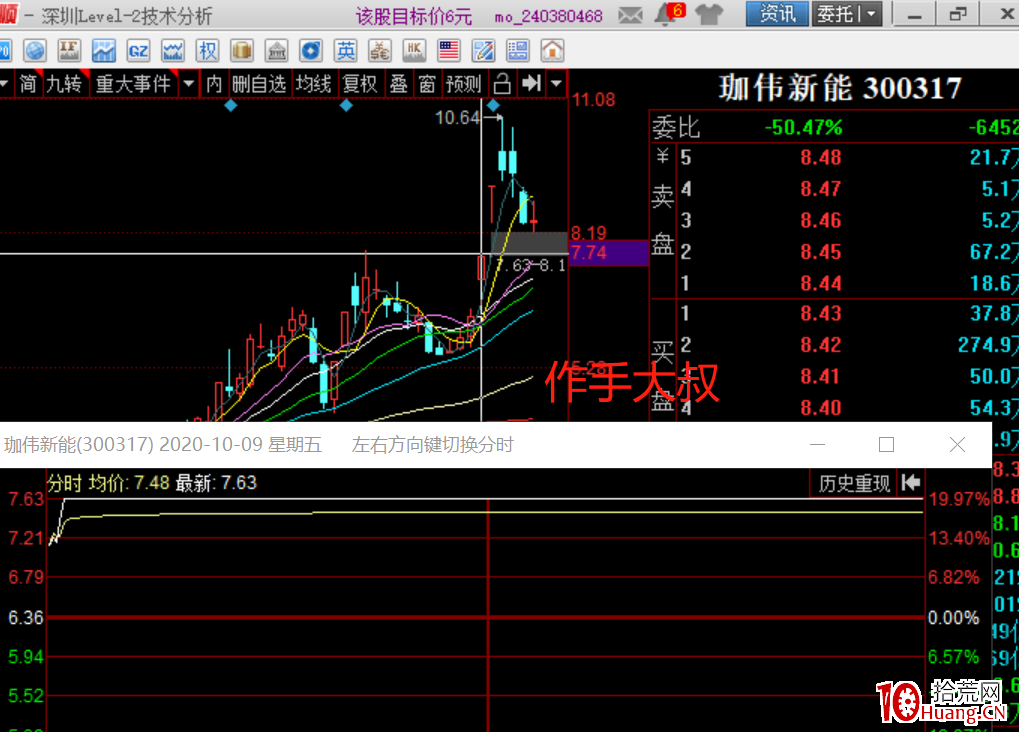Screen dimensions: 1019x732
Task: Toggle 内 inner display button
Action: pos(213,84)
